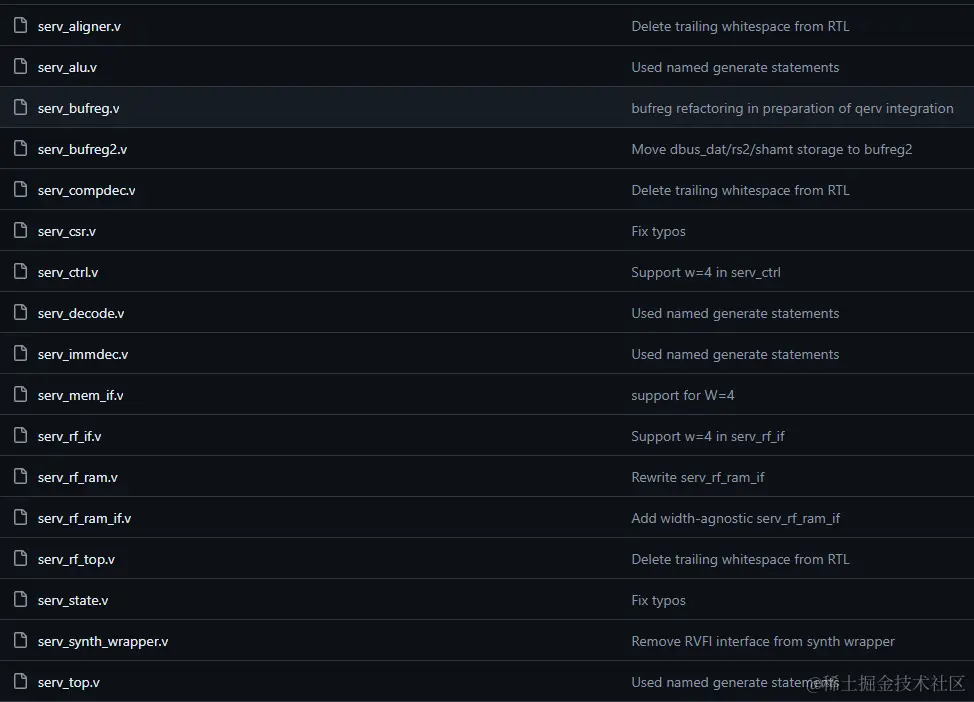
Task: Open the serv_immdec.v file
Action: (83, 354)
